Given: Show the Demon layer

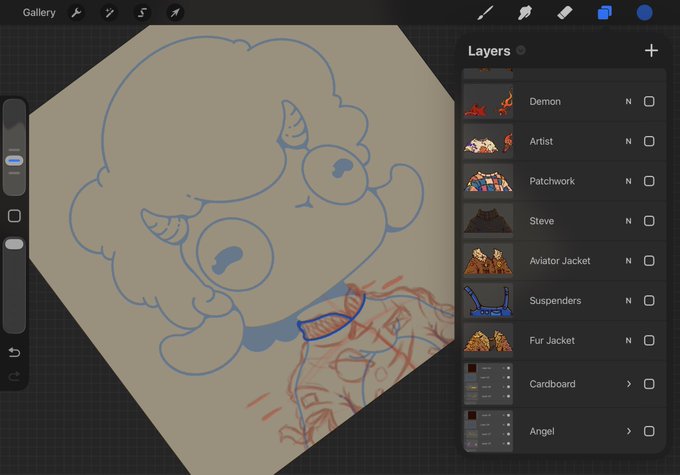Looking at the screenshot, I should [649, 102].
